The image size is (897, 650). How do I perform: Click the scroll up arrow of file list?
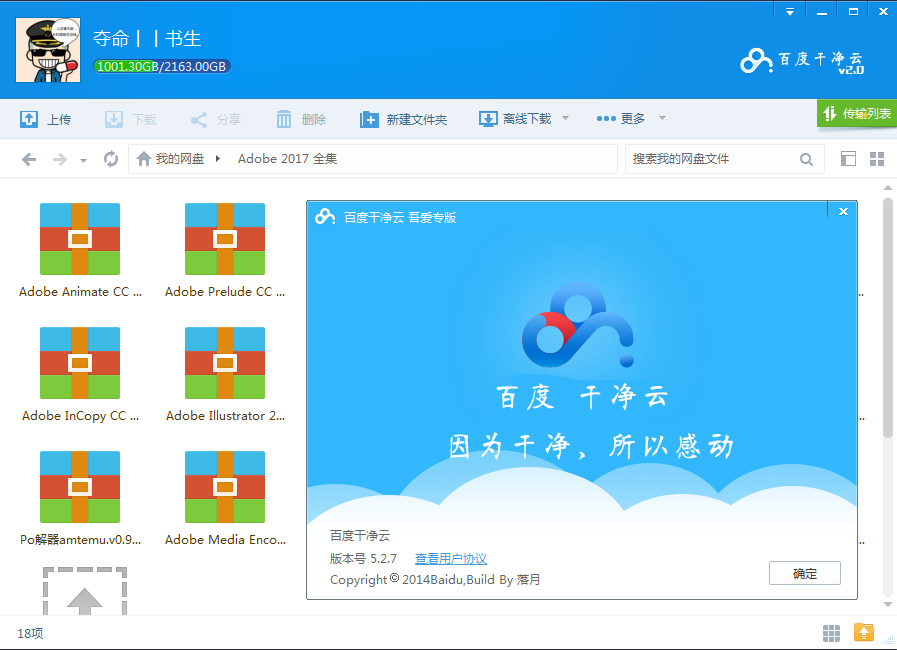[x=887, y=188]
